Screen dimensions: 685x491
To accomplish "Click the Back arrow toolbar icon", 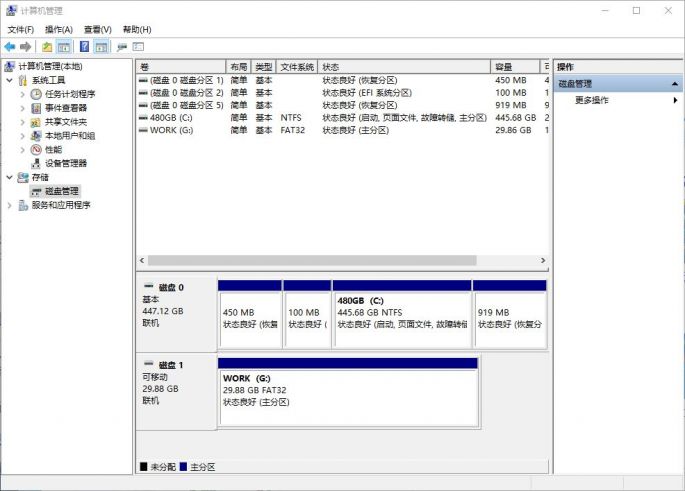I will 9,47.
